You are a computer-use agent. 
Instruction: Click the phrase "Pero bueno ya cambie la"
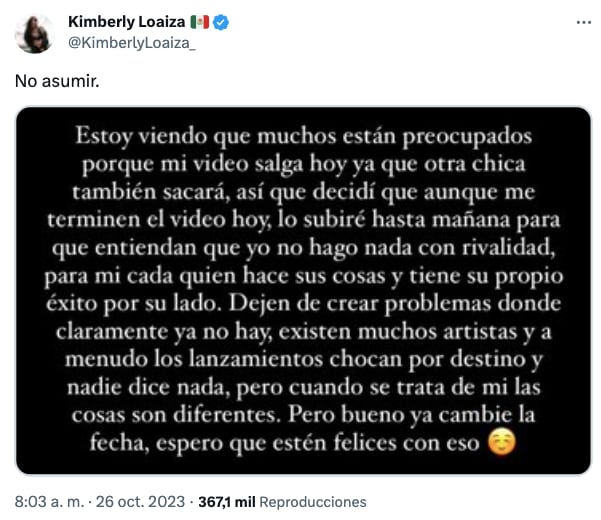click(411, 415)
